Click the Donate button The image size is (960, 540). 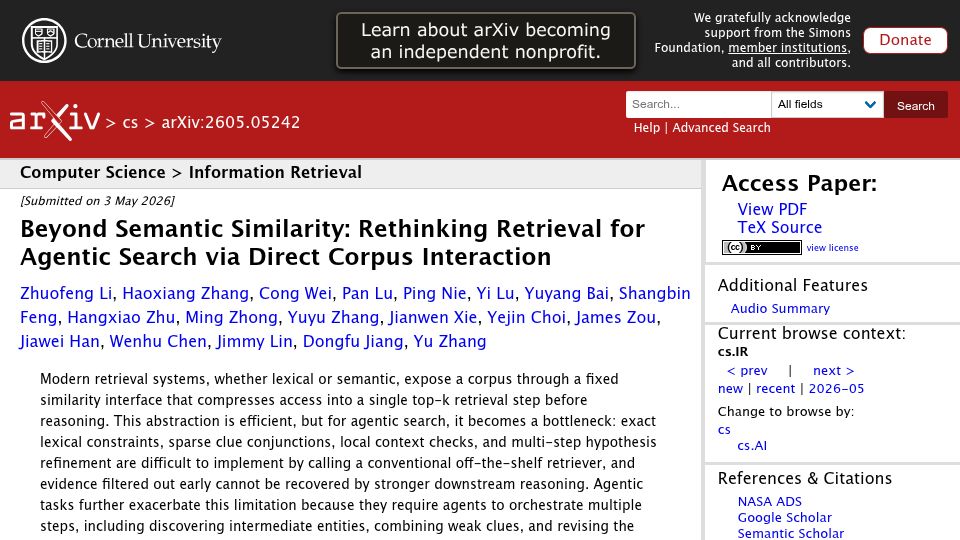click(905, 40)
